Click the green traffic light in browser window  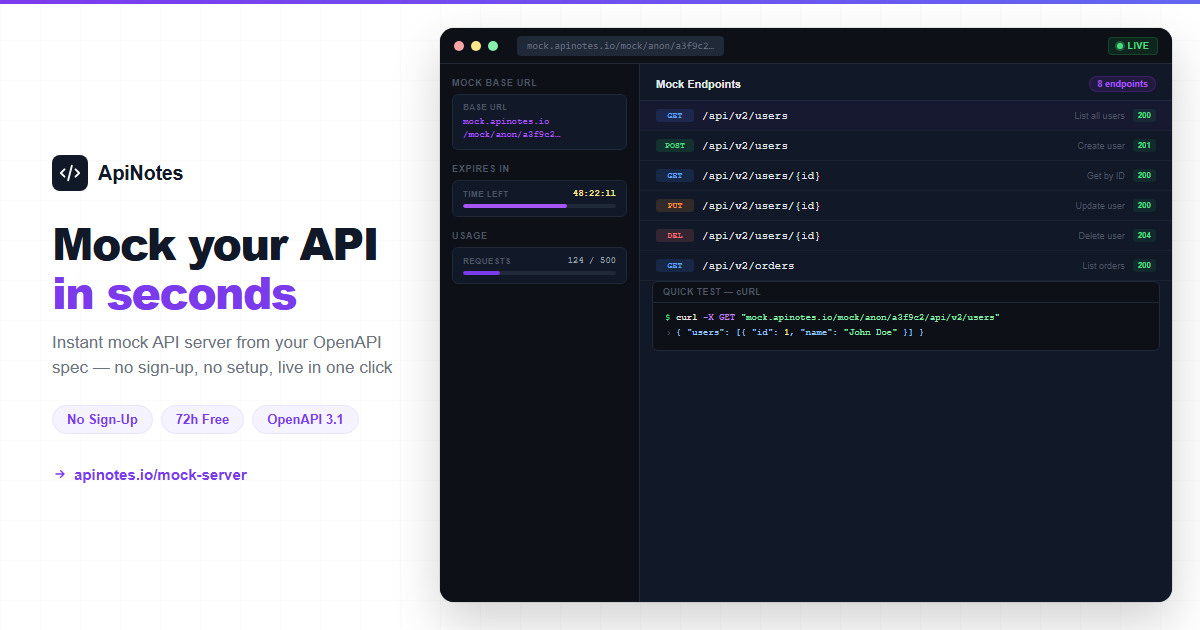tap(492, 45)
